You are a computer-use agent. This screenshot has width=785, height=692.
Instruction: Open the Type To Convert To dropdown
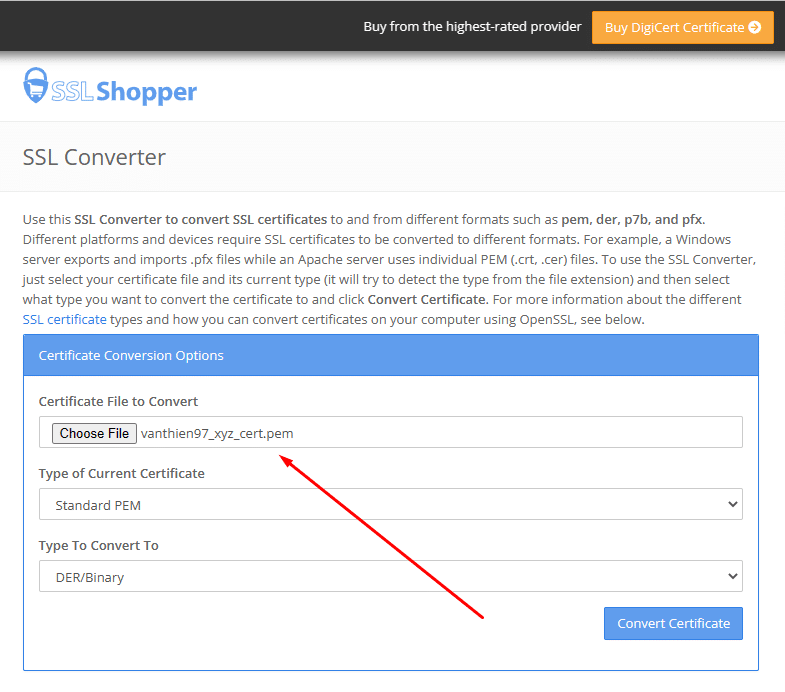390,576
